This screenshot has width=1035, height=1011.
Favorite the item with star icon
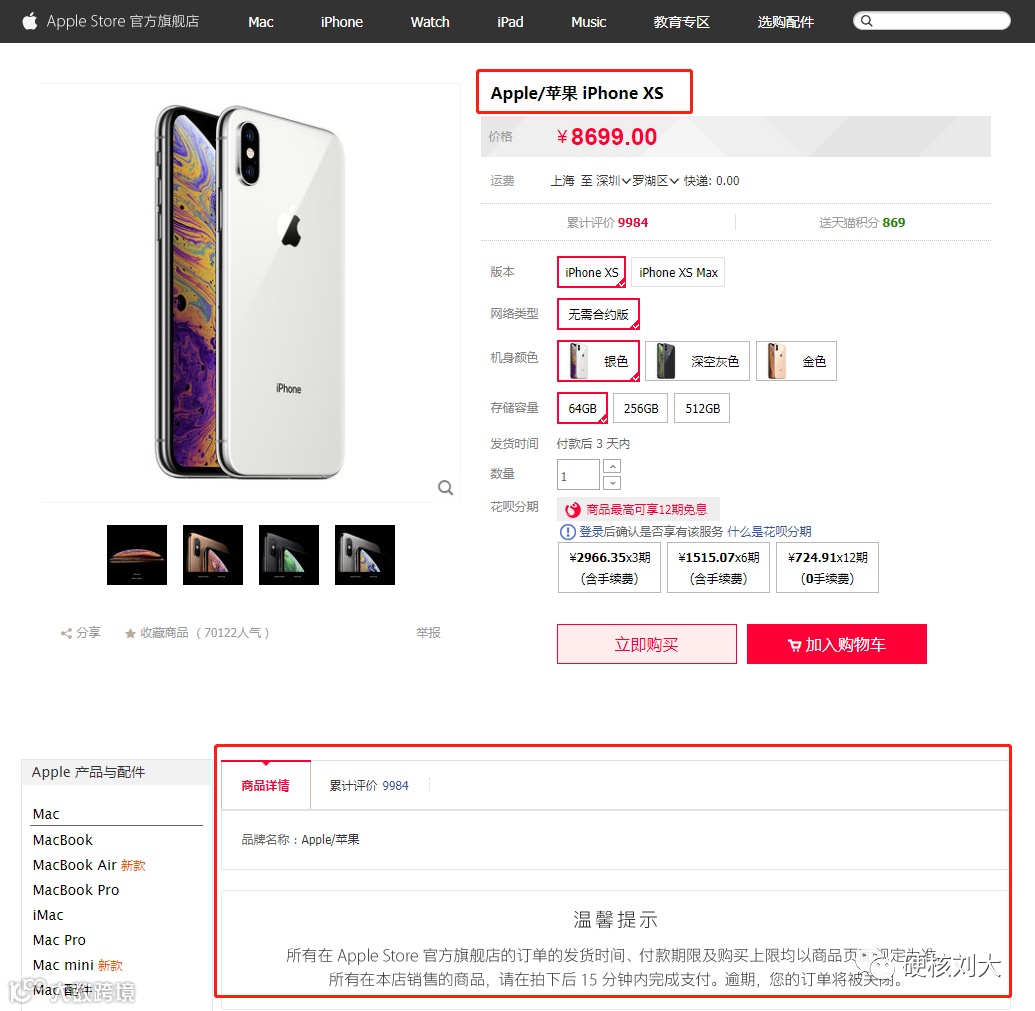point(130,634)
